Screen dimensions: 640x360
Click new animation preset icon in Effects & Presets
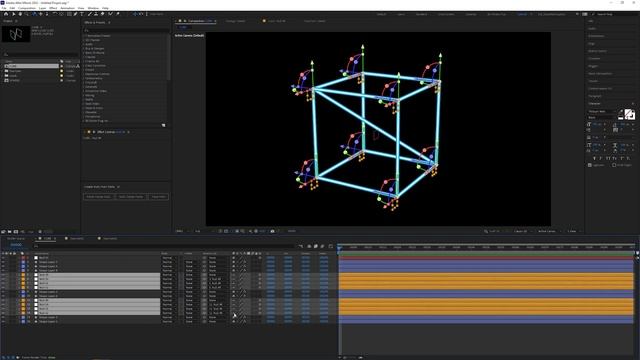pyautogui.click(x=164, y=125)
